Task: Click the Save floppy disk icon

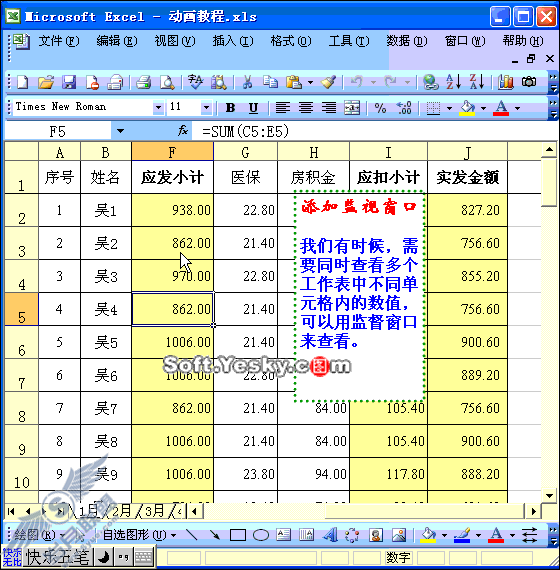Action: [68, 82]
